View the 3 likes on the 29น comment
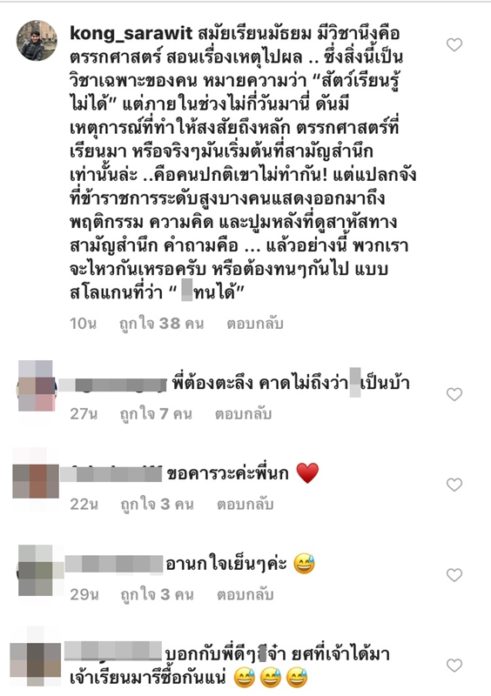This screenshot has width=491, height=696. [157, 595]
